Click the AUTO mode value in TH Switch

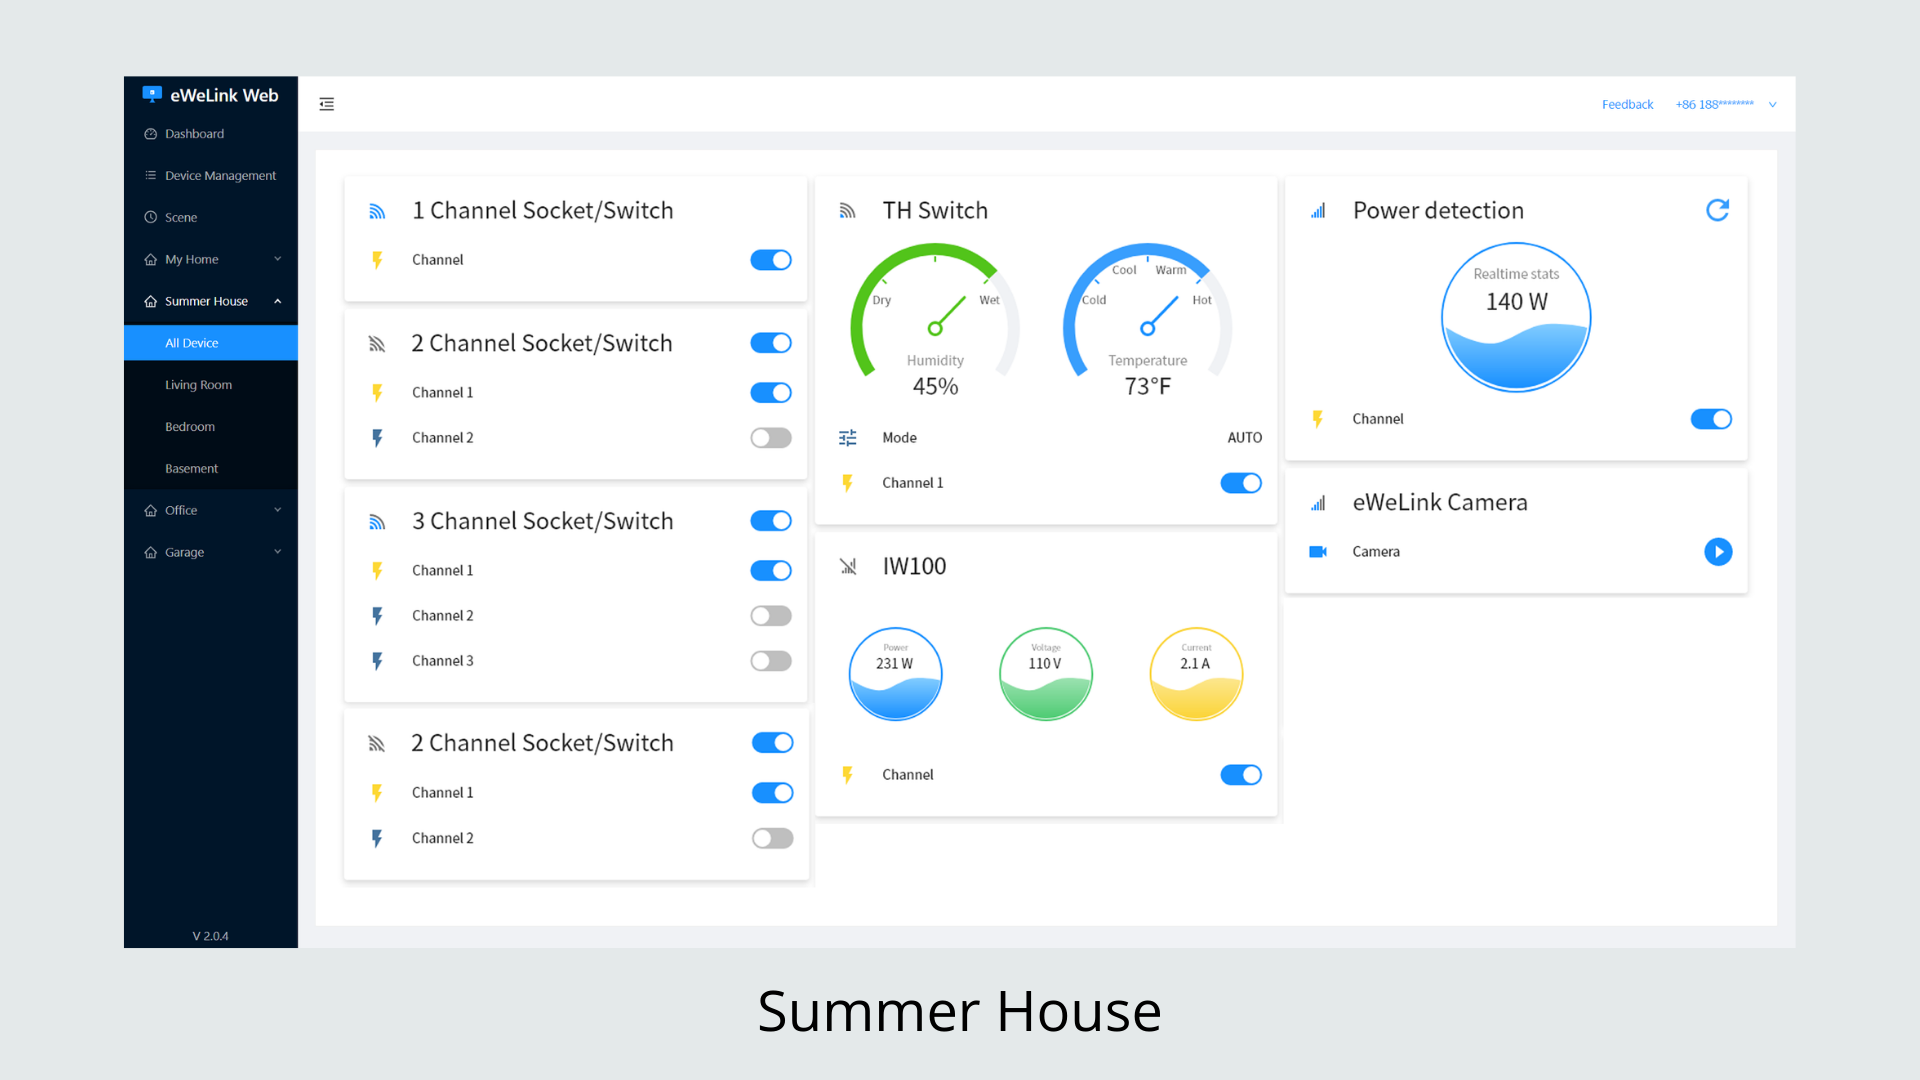coord(1244,438)
